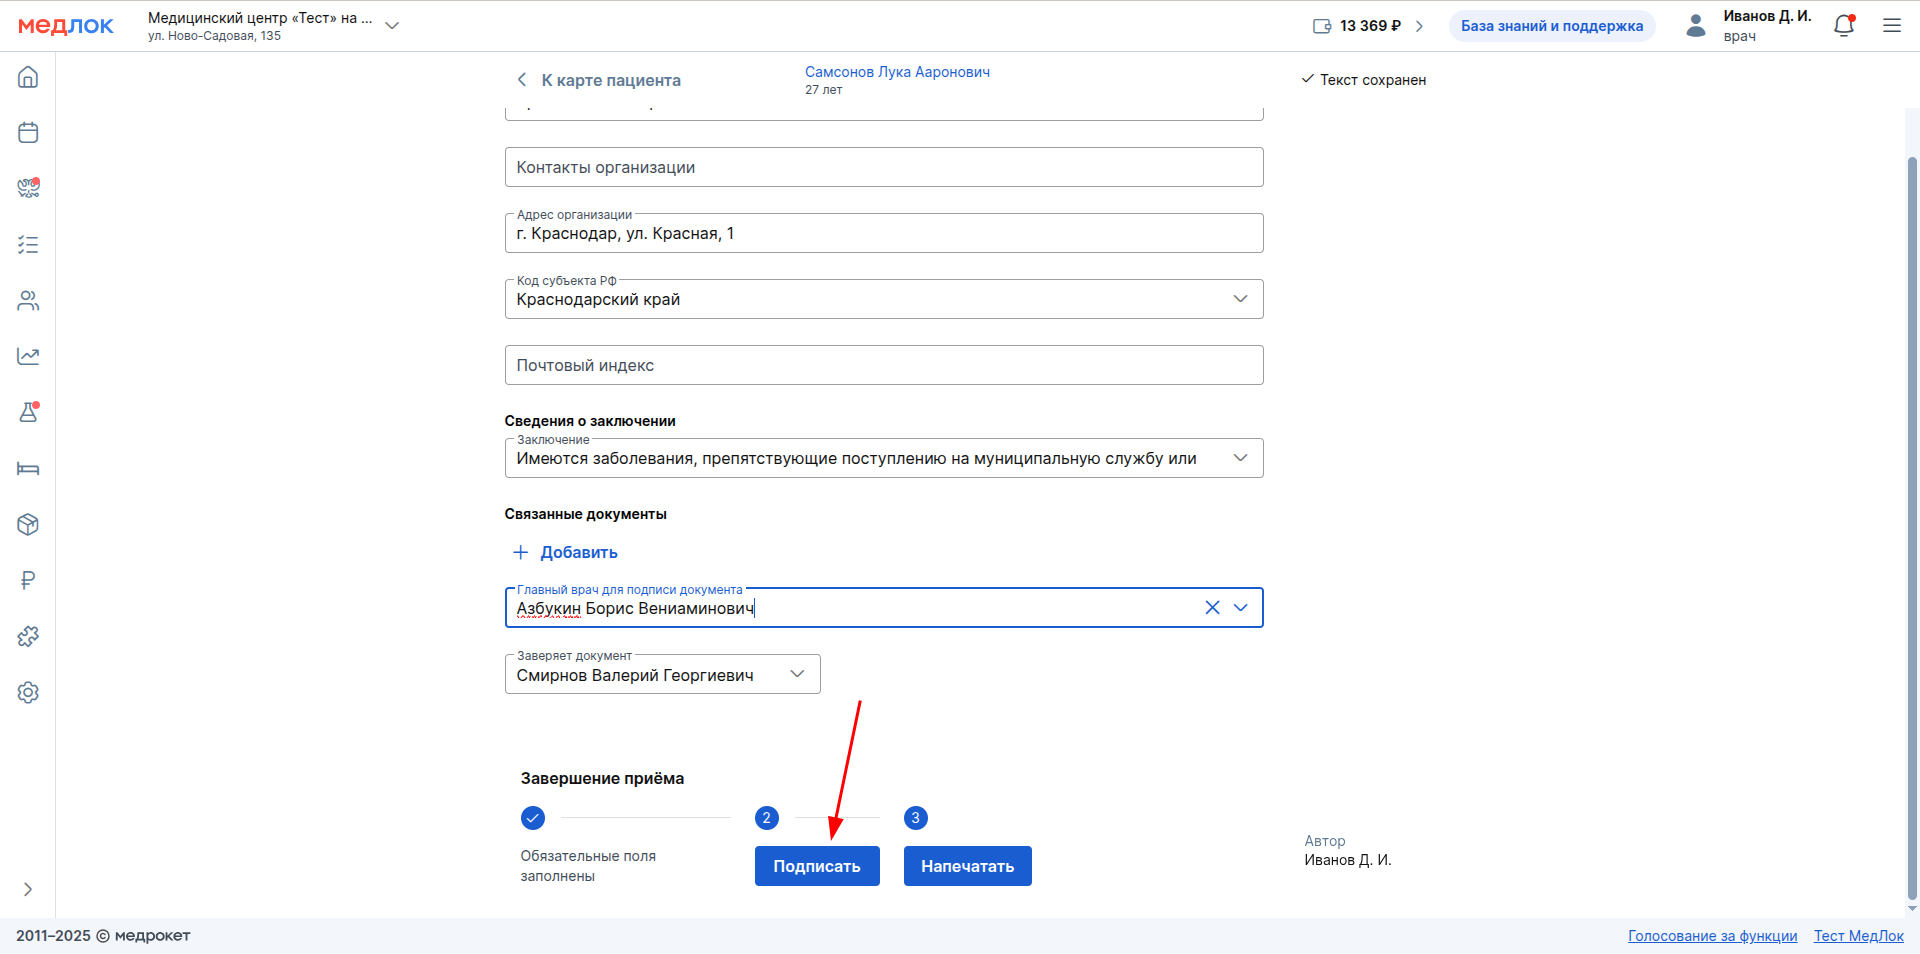This screenshot has width=1920, height=954.
Task: Open the analytics chart icon
Action: [x=28, y=357]
